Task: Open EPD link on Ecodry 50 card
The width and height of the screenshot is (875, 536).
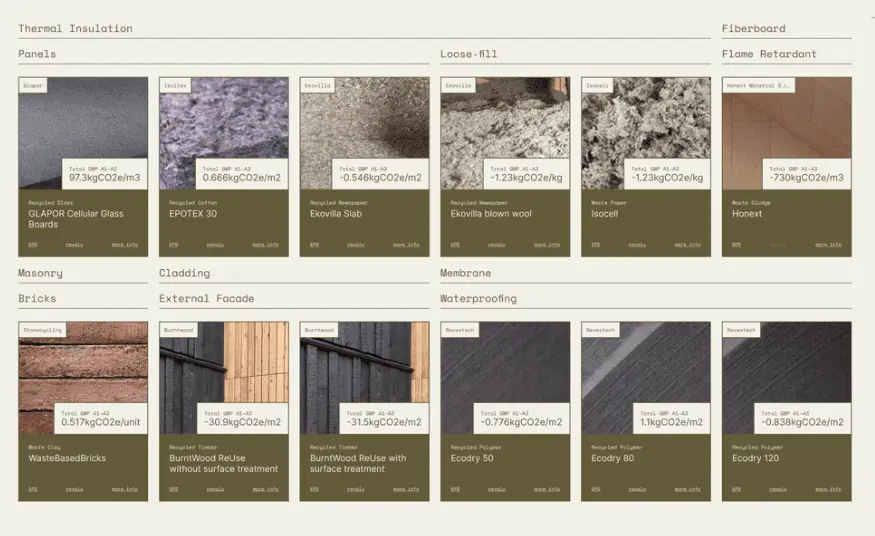Action: click(x=455, y=489)
